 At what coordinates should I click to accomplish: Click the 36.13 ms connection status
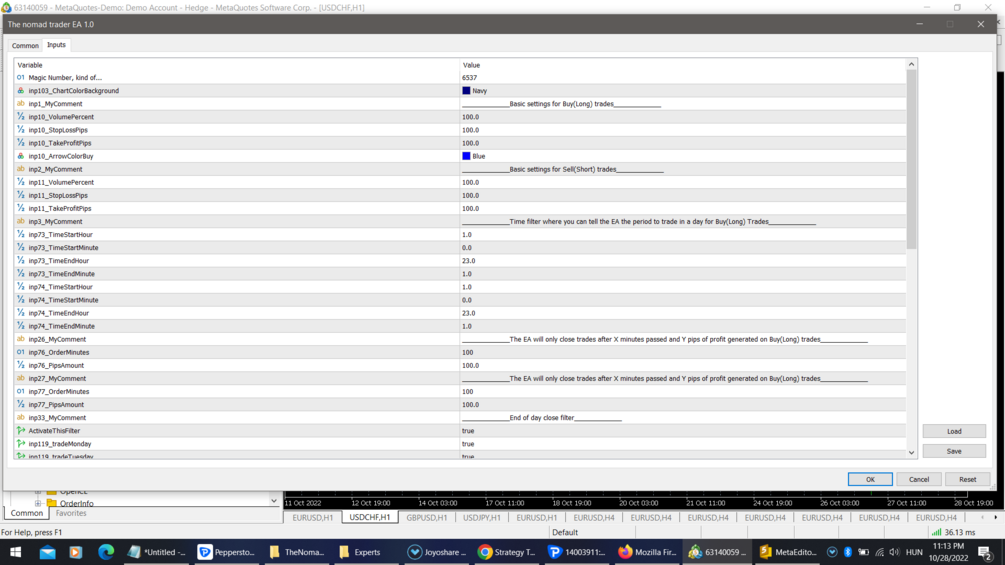point(954,532)
